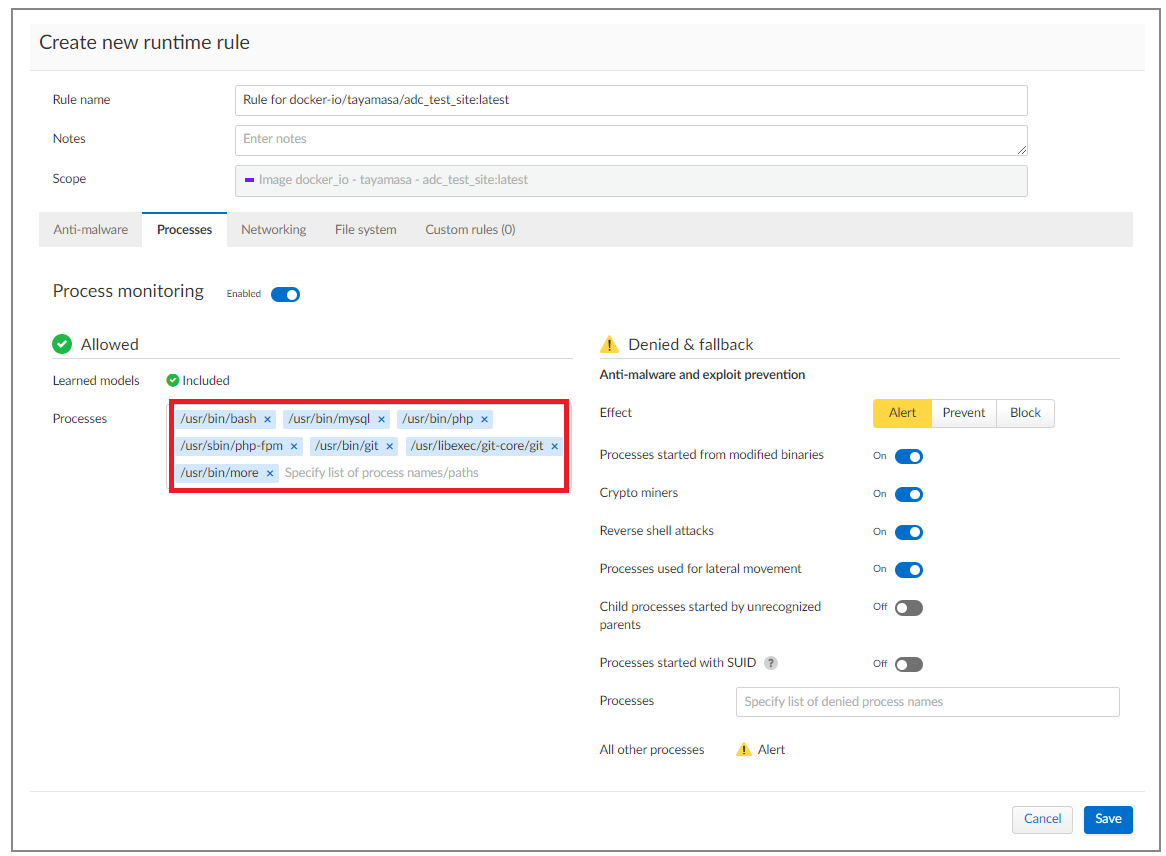Click the Save button

click(1107, 819)
